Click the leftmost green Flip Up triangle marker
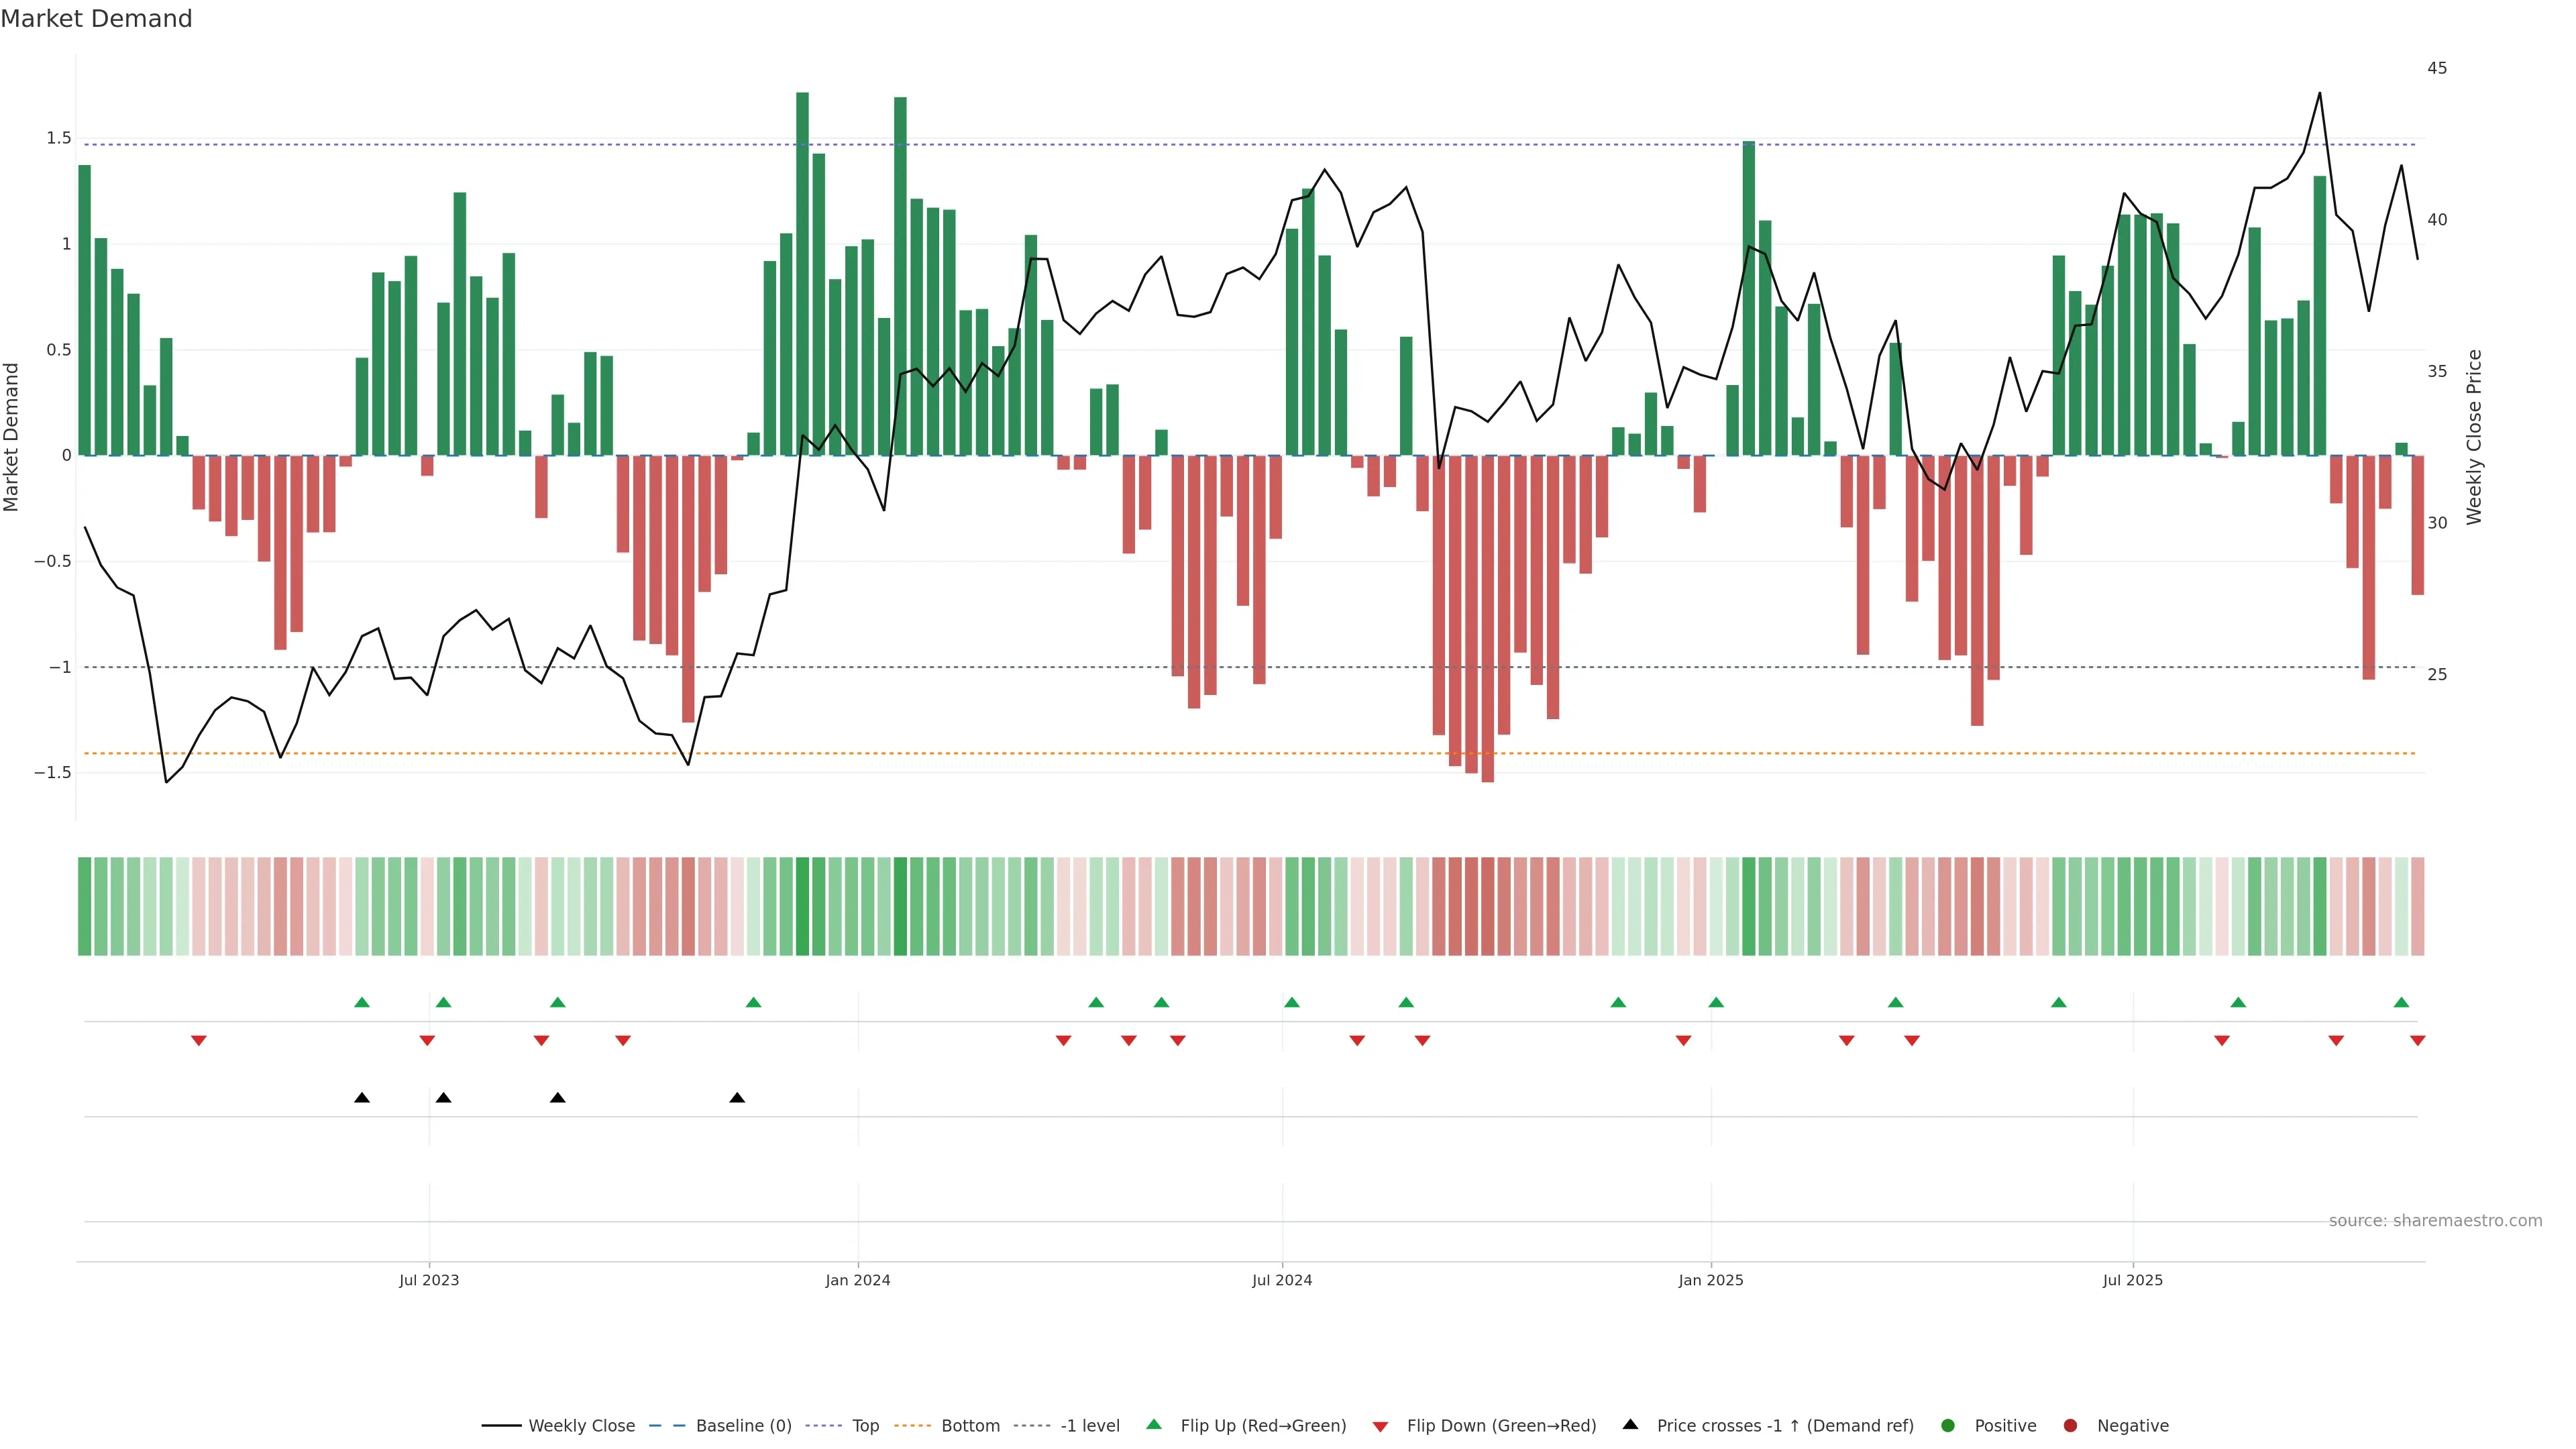 tap(362, 1003)
